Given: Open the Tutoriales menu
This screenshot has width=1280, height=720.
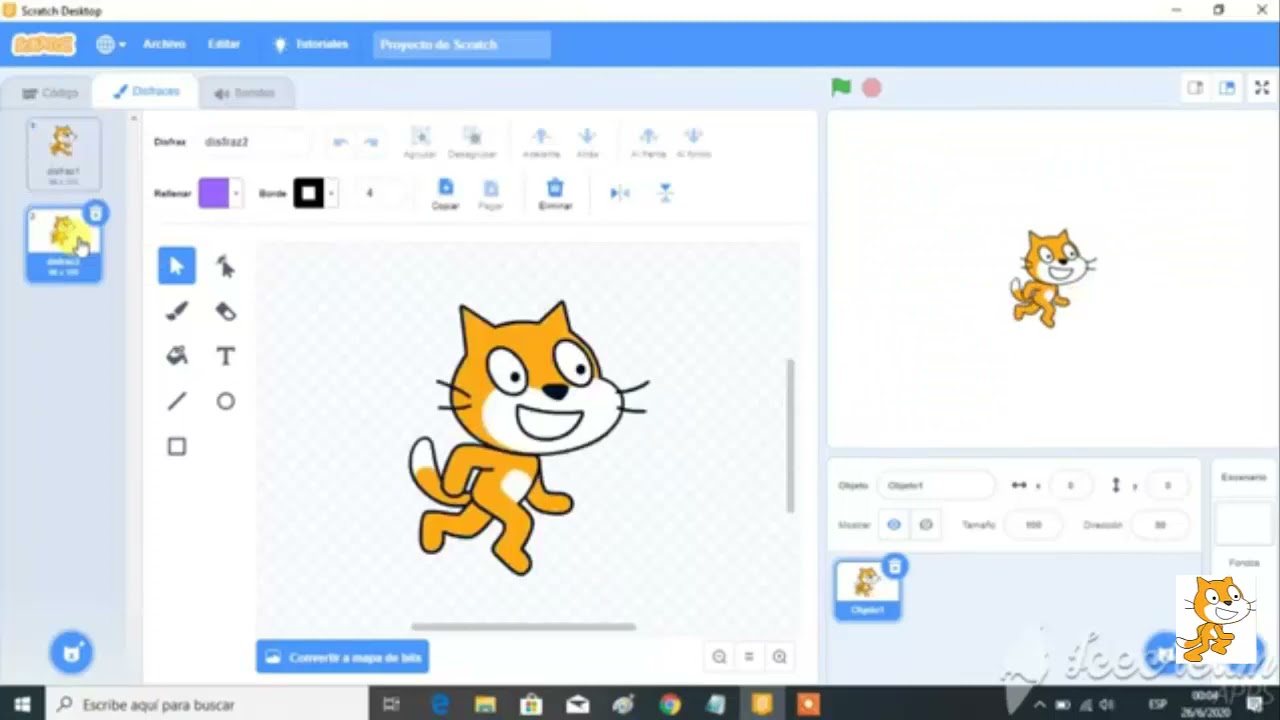Looking at the screenshot, I should click(x=311, y=44).
